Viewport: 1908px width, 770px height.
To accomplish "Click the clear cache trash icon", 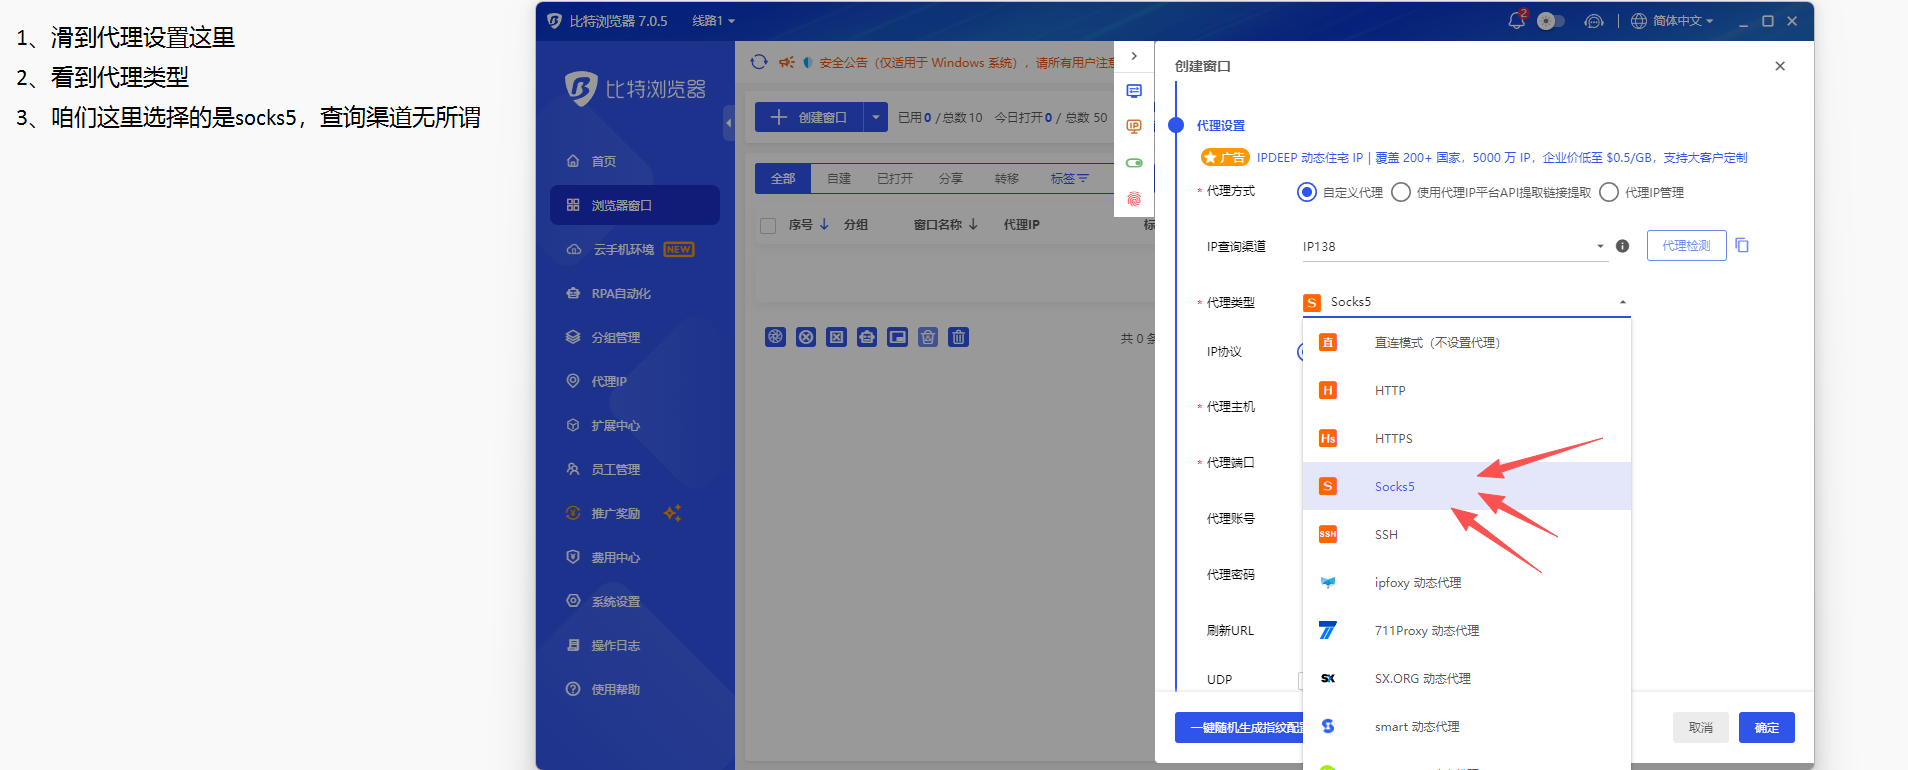I will click(x=928, y=337).
